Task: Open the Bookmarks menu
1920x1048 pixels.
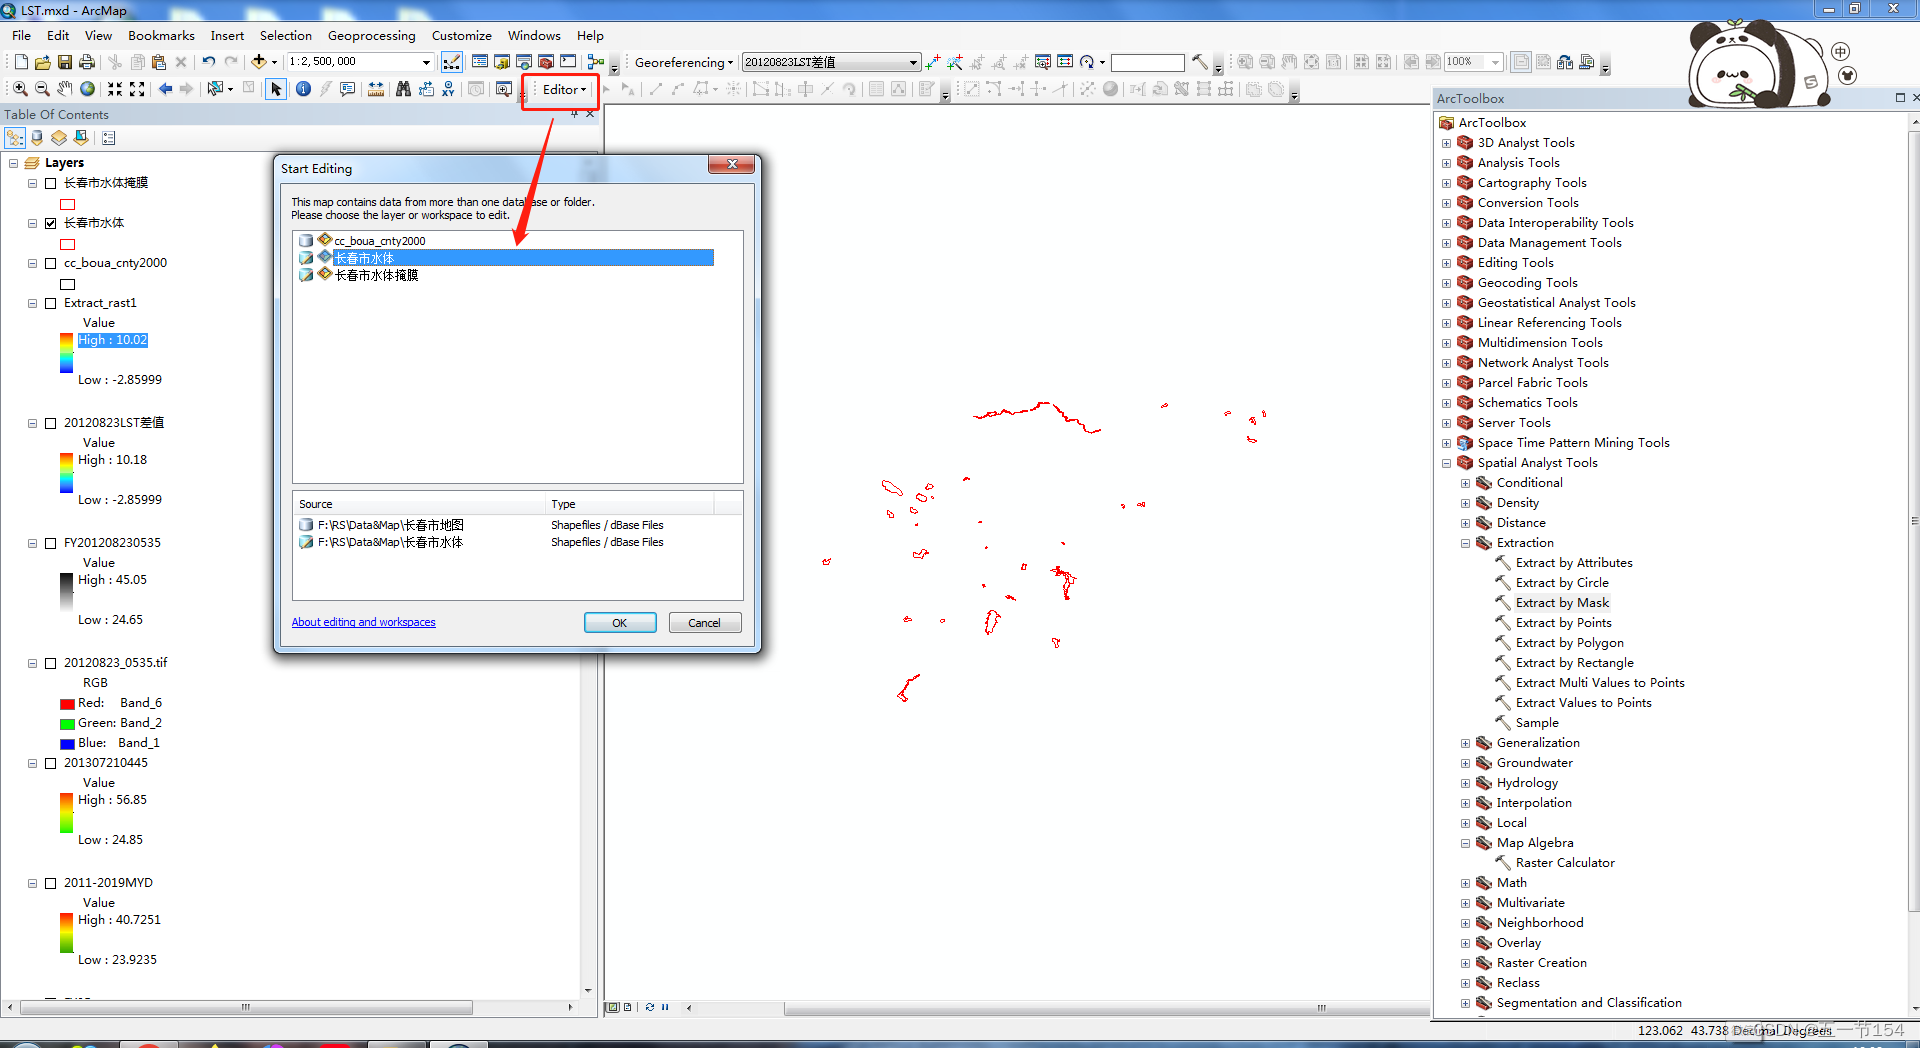Action: click(x=161, y=35)
